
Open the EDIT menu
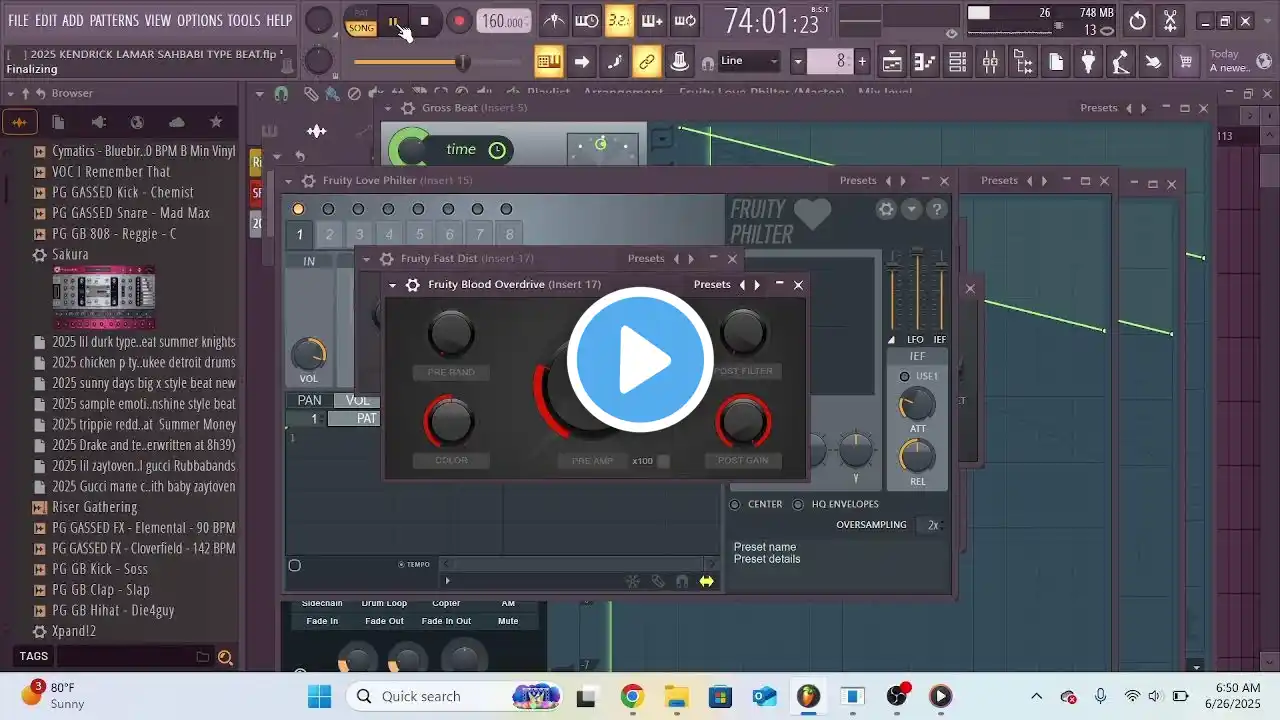[x=46, y=20]
